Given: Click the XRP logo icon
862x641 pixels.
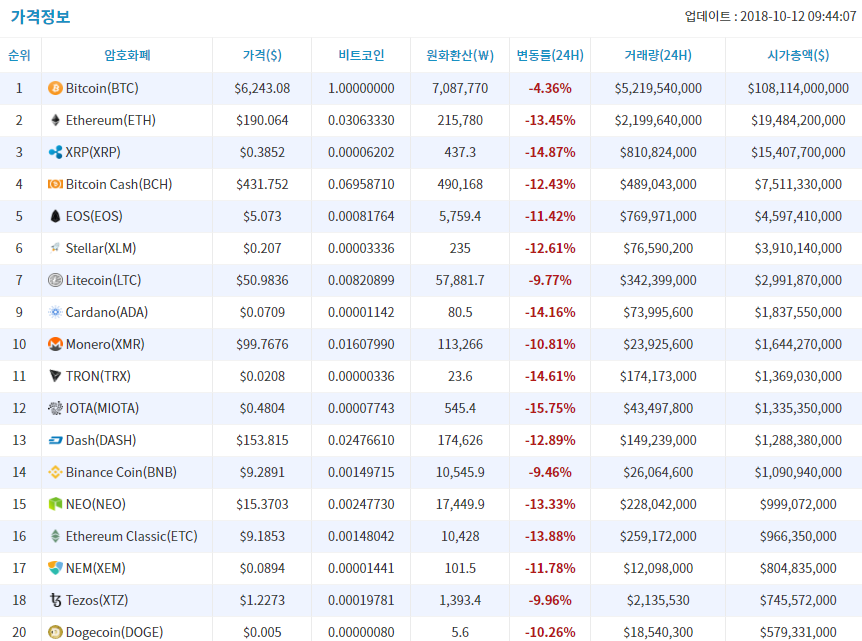Looking at the screenshot, I should [55, 152].
